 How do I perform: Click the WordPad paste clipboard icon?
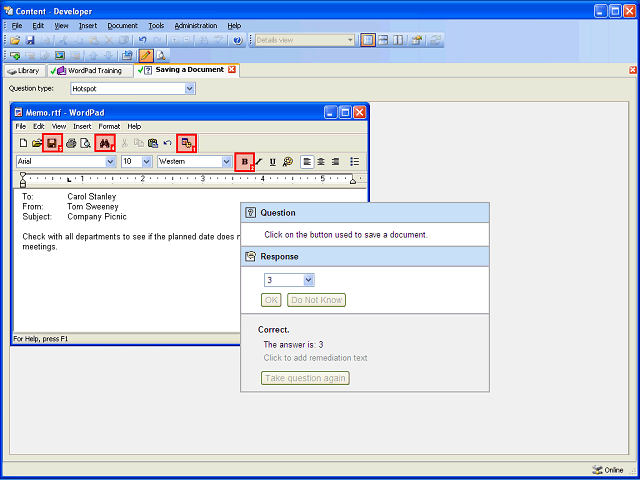point(153,143)
